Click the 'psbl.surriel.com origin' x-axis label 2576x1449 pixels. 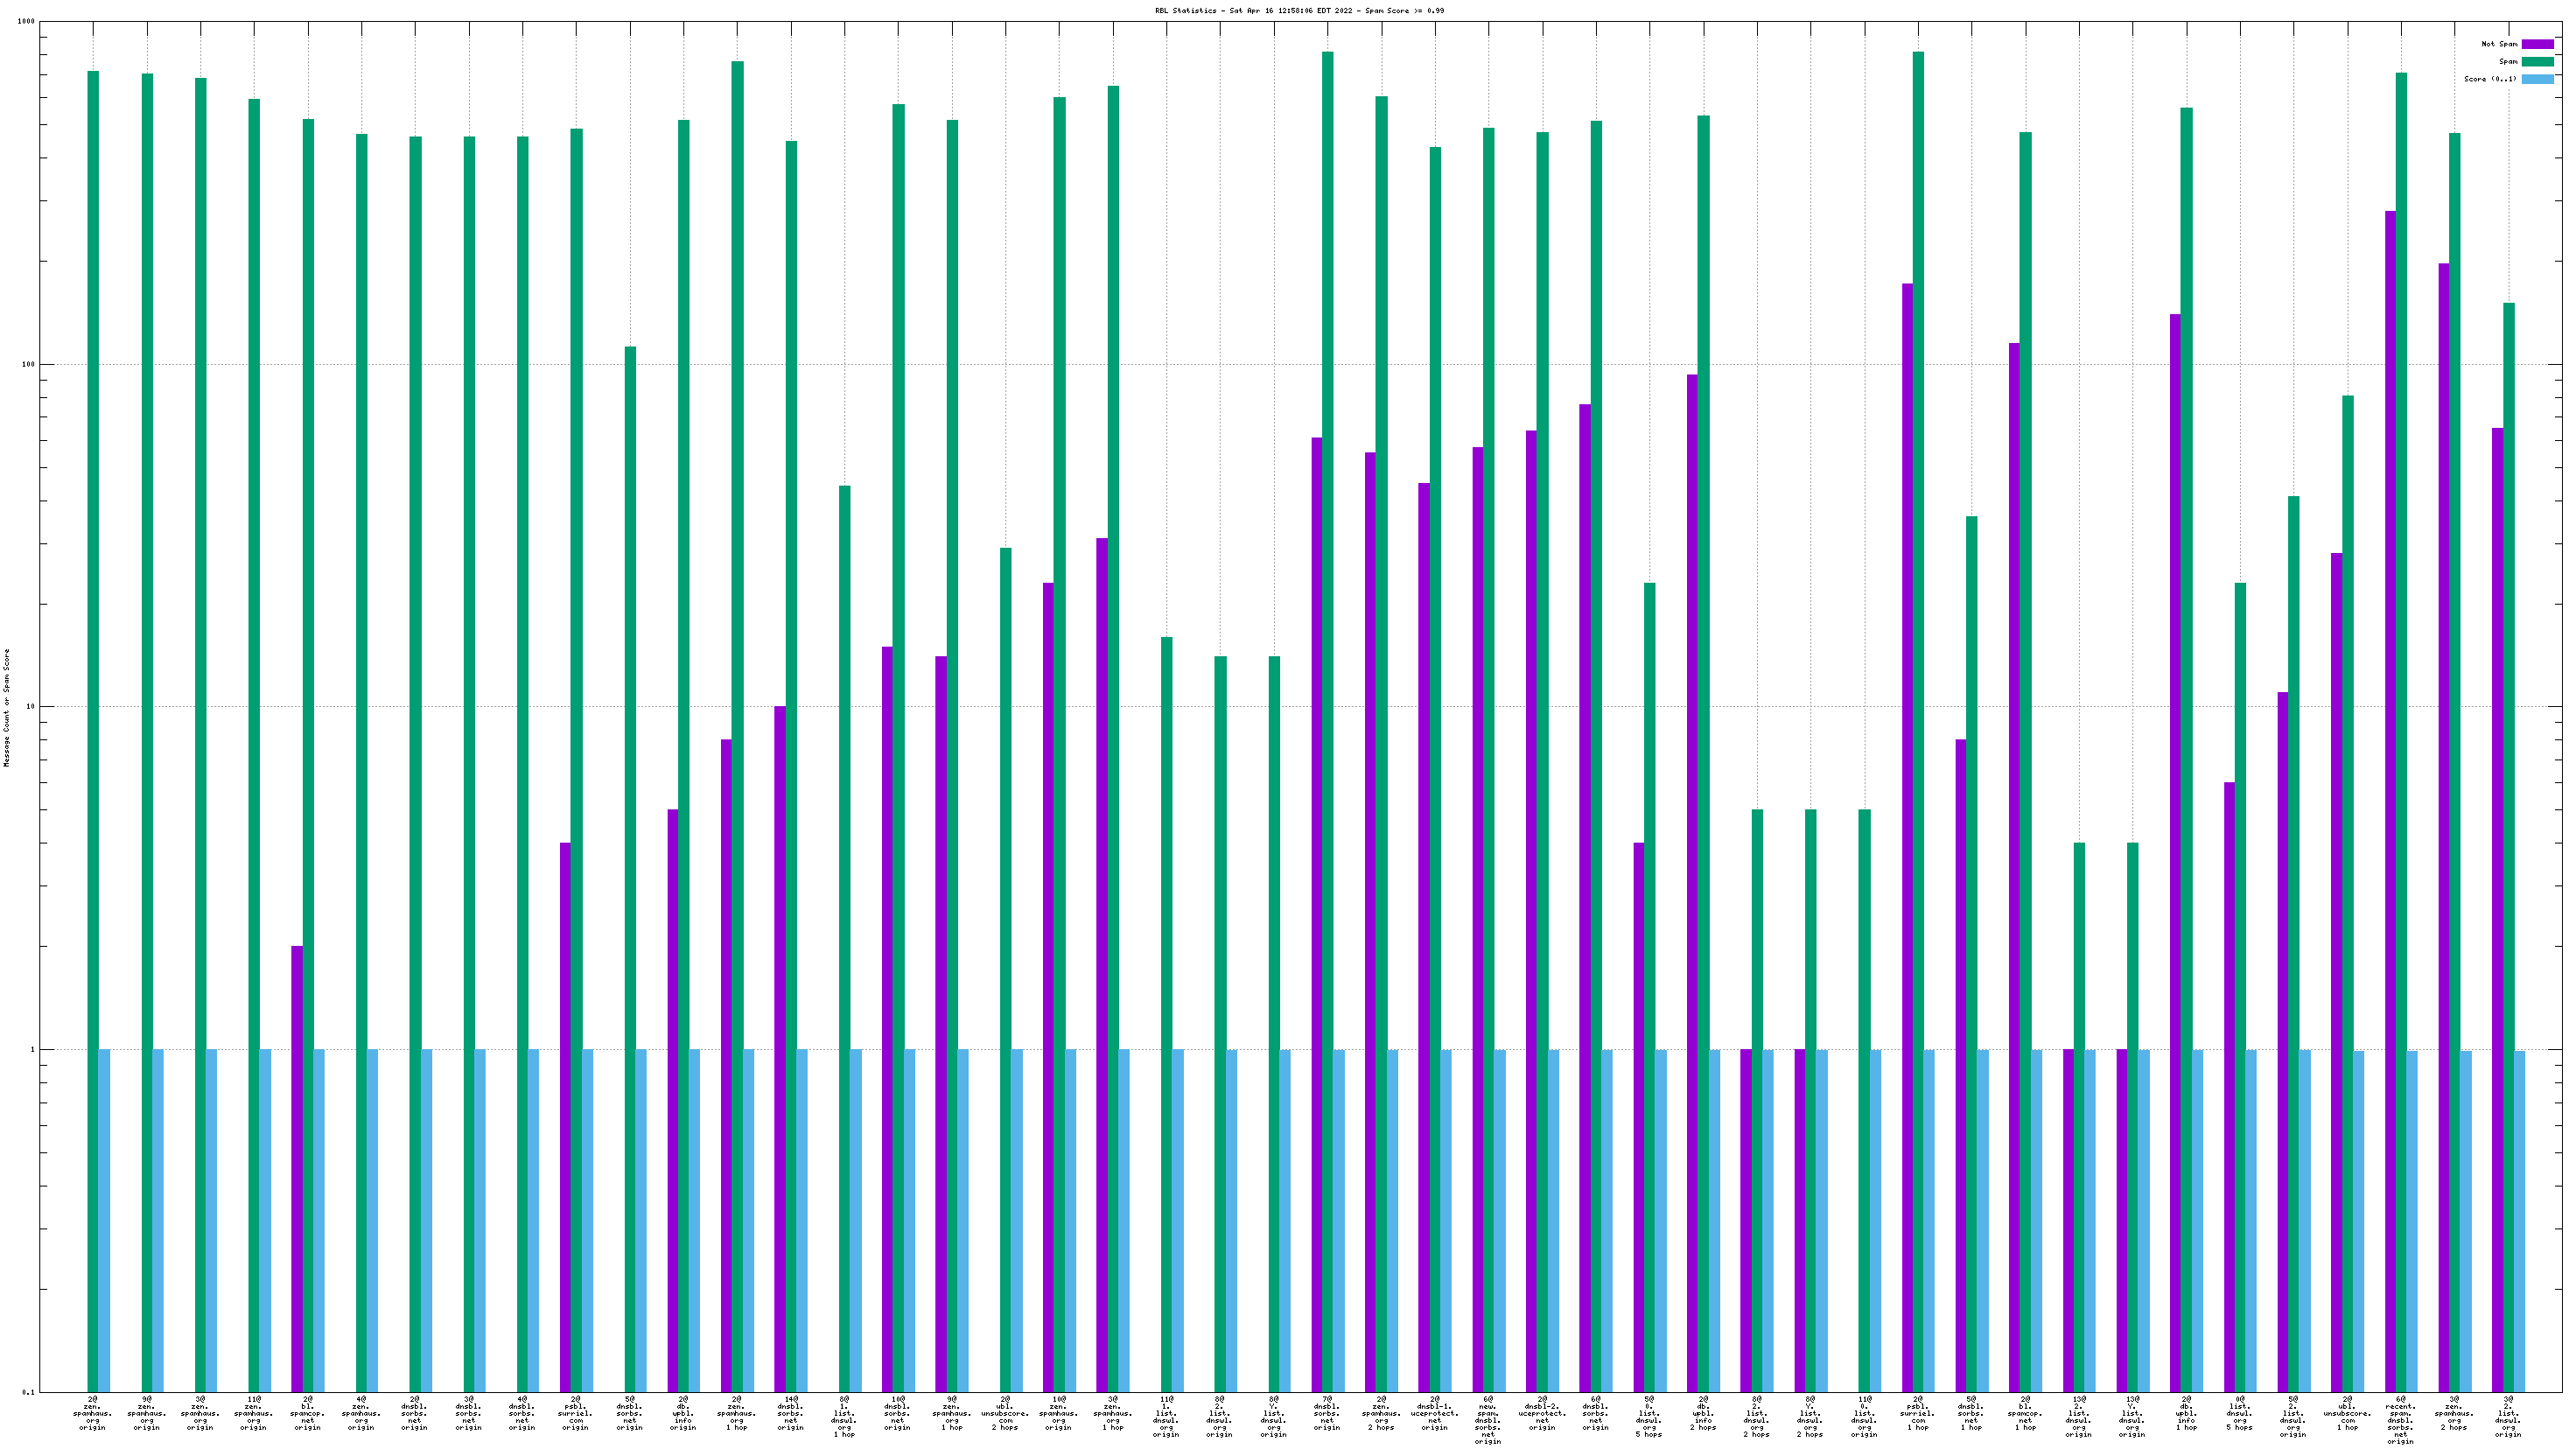(x=575, y=1414)
